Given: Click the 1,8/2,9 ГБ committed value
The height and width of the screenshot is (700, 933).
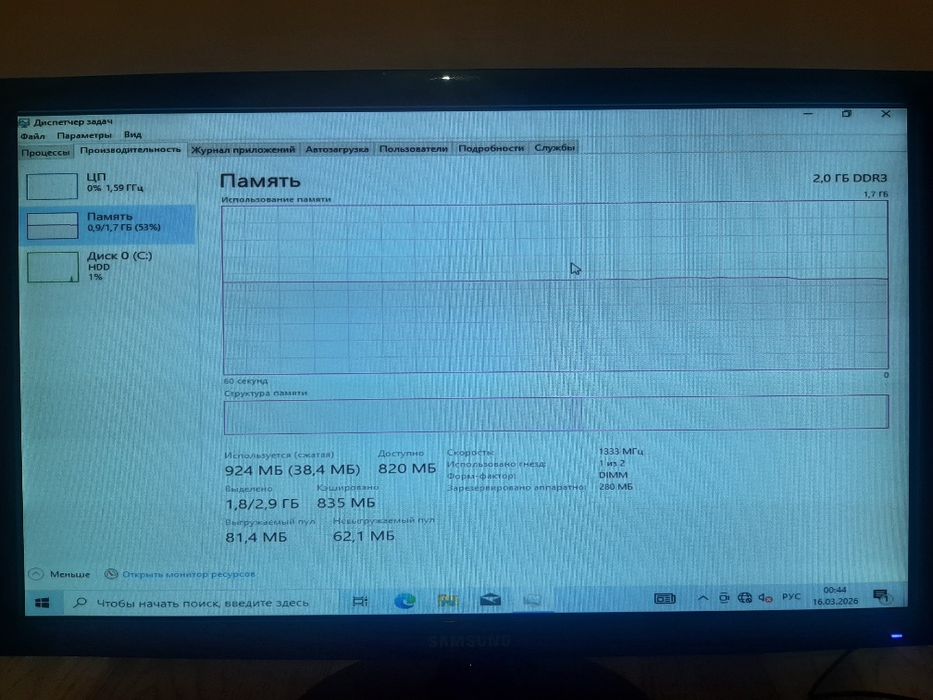Looking at the screenshot, I should click(x=262, y=504).
